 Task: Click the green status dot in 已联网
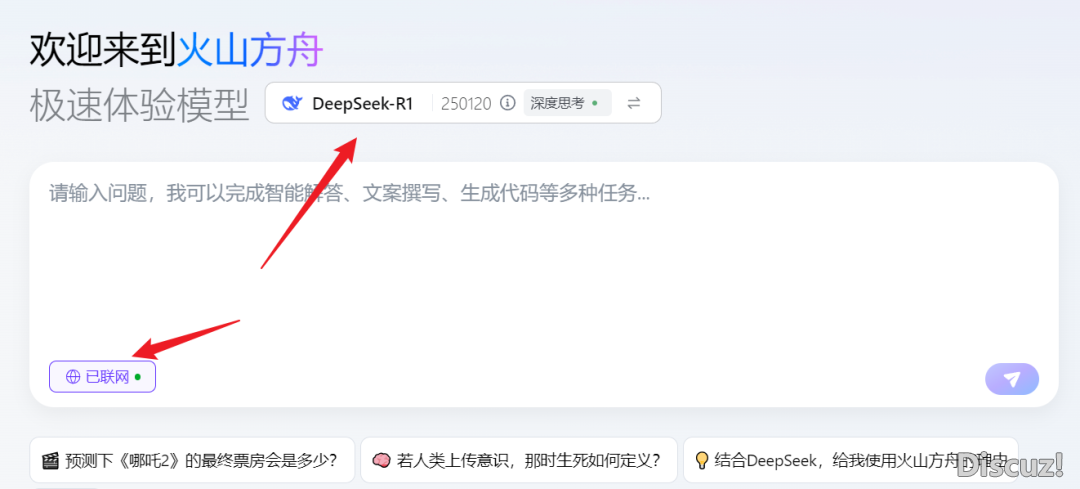pos(138,377)
